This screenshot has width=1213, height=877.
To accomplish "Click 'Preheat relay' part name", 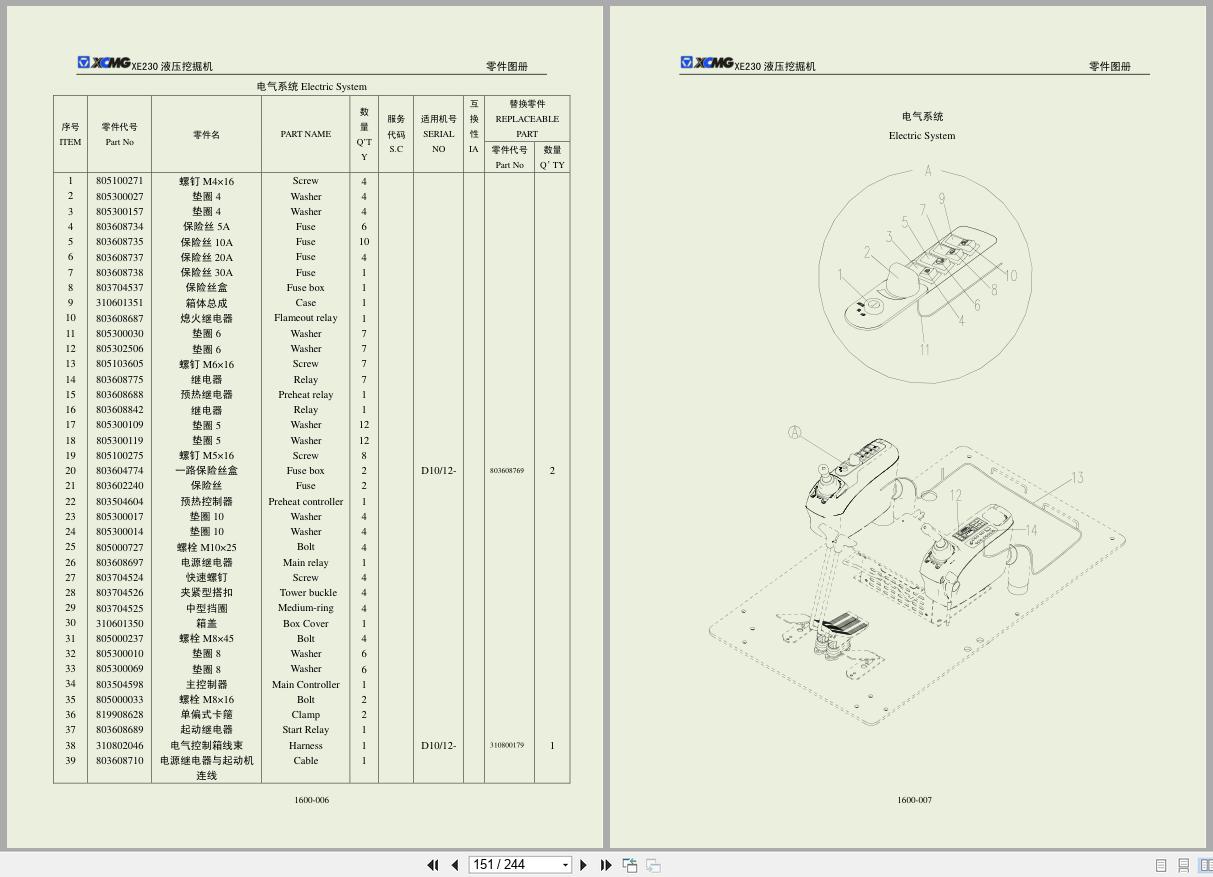I will coord(305,395).
